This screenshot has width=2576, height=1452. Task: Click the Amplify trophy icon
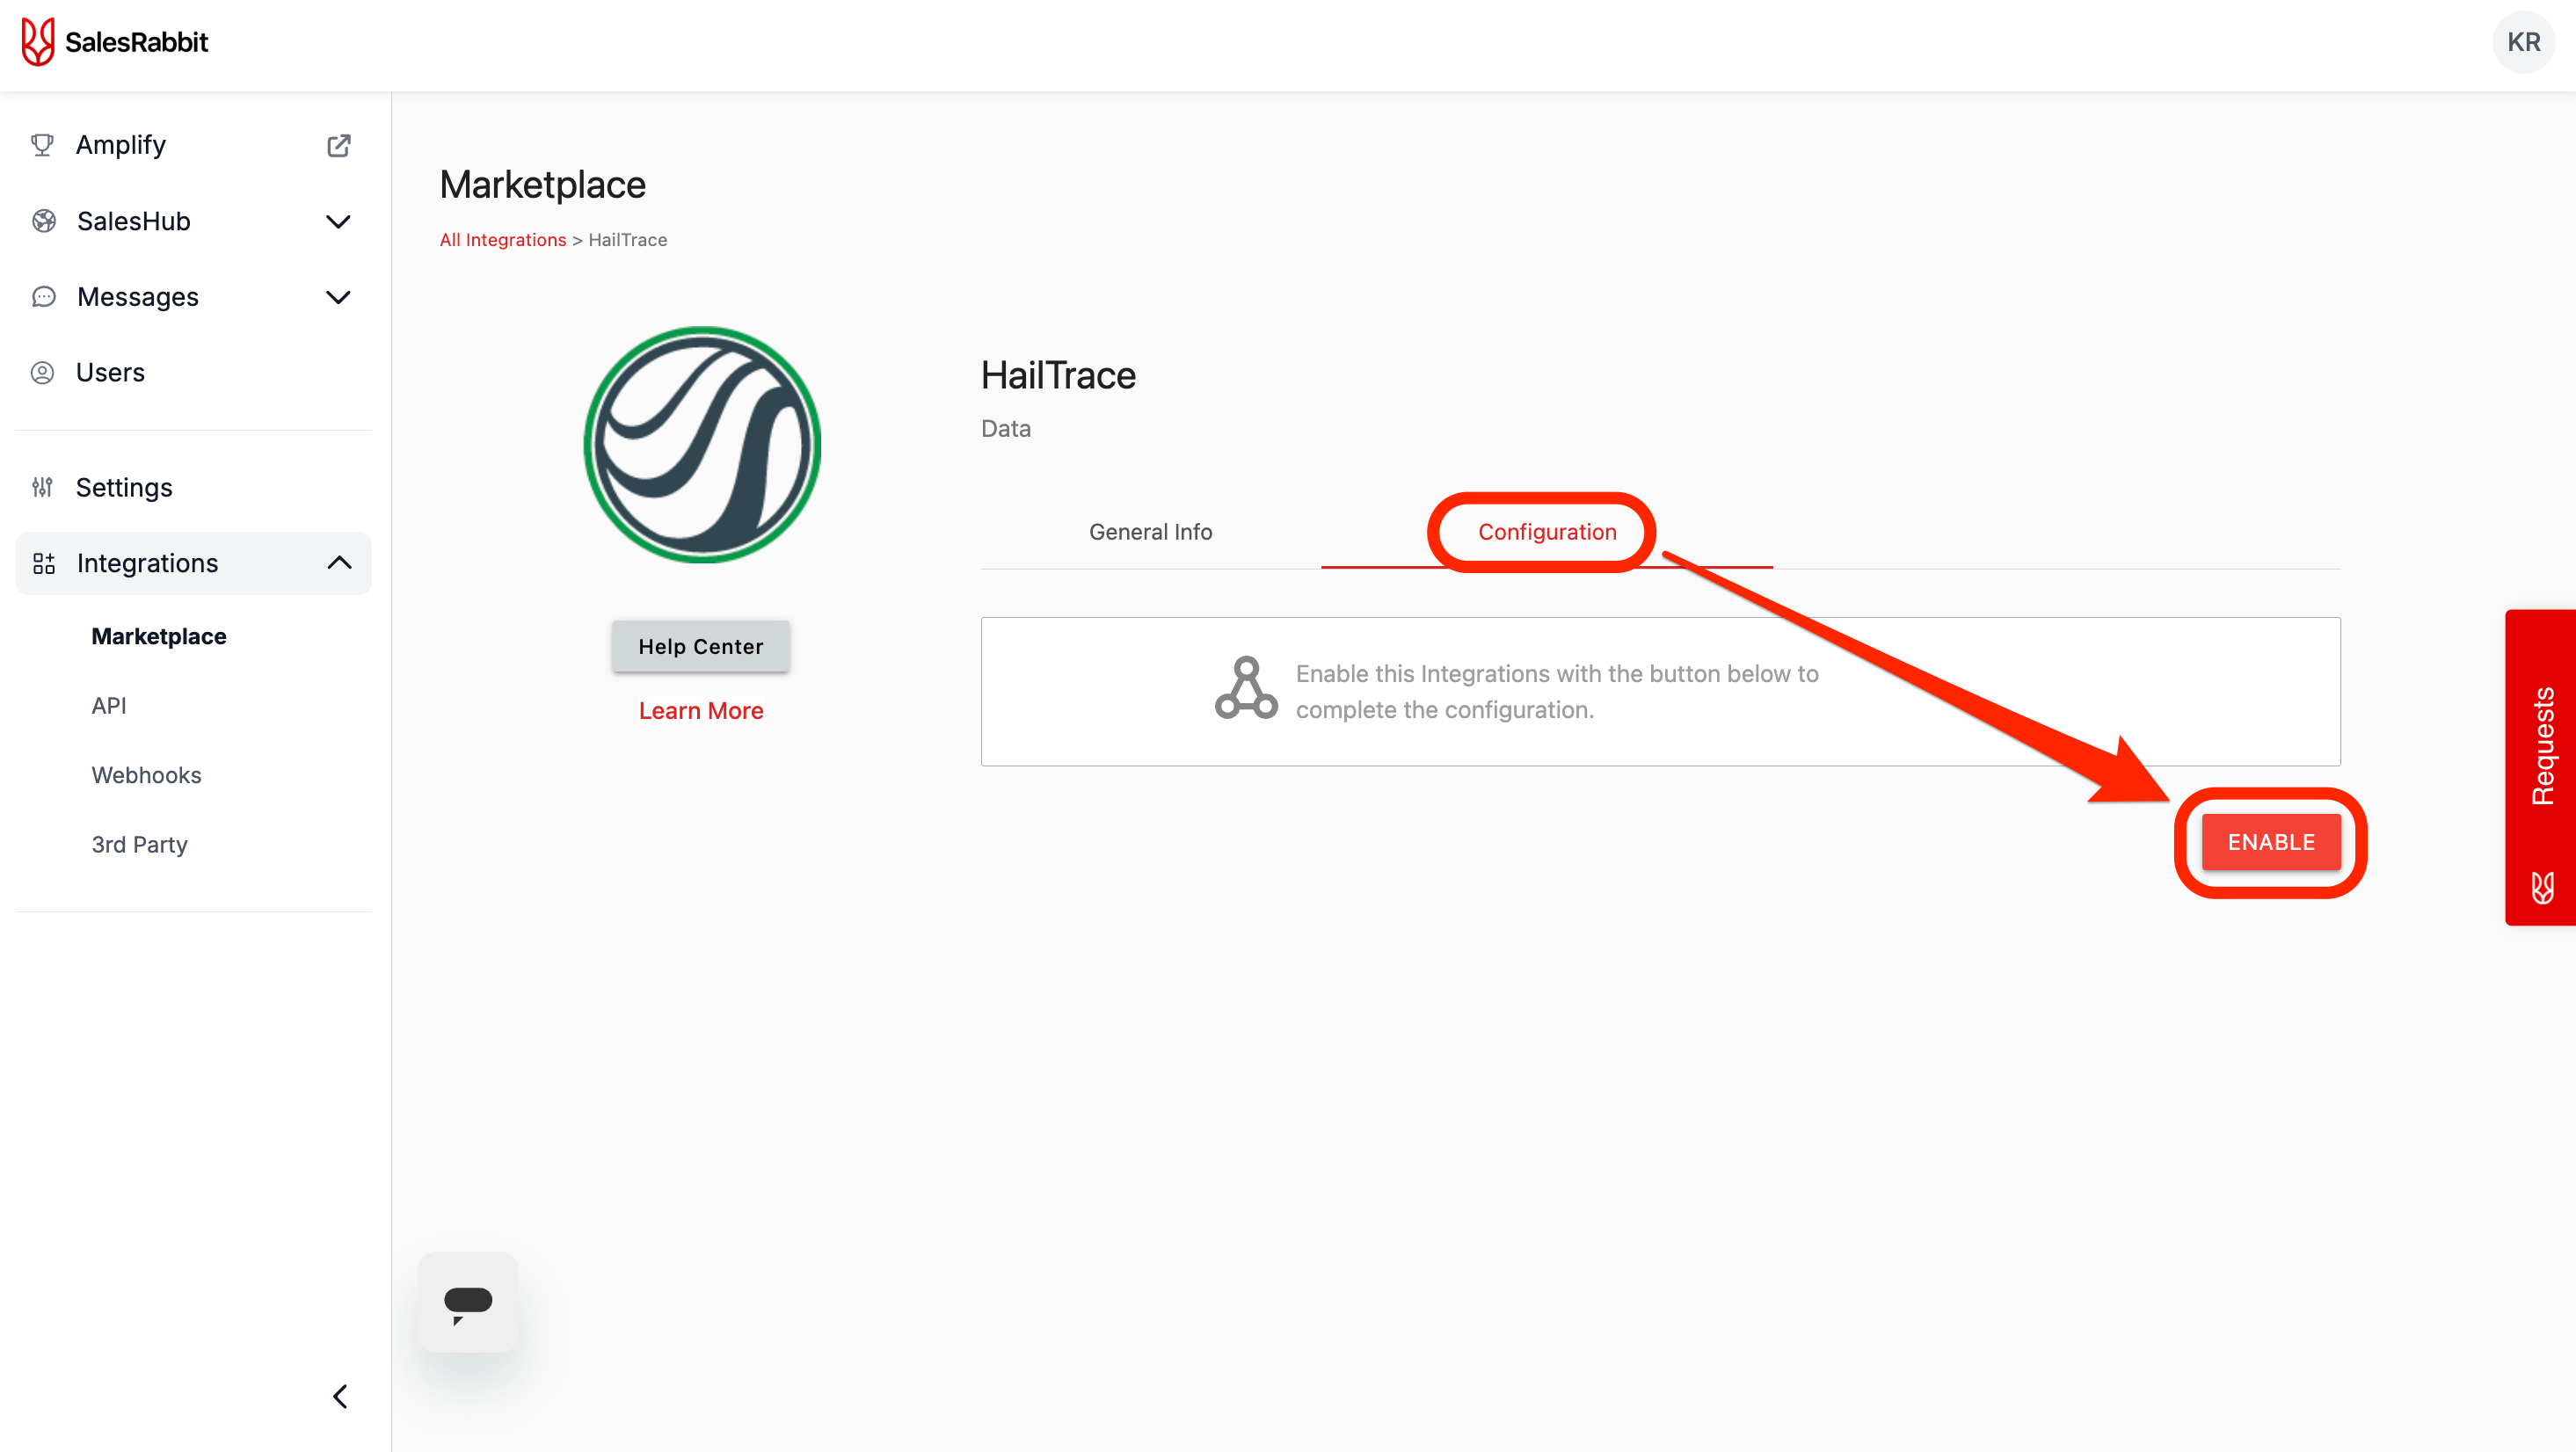click(42, 146)
